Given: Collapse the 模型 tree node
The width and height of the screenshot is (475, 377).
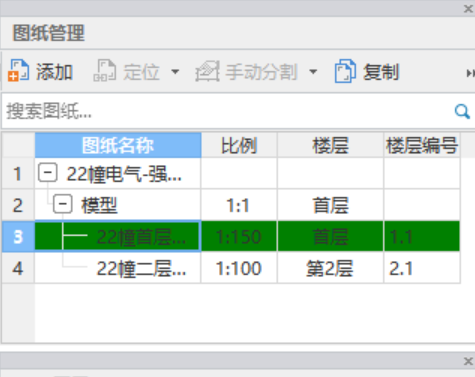Looking at the screenshot, I should (63, 204).
